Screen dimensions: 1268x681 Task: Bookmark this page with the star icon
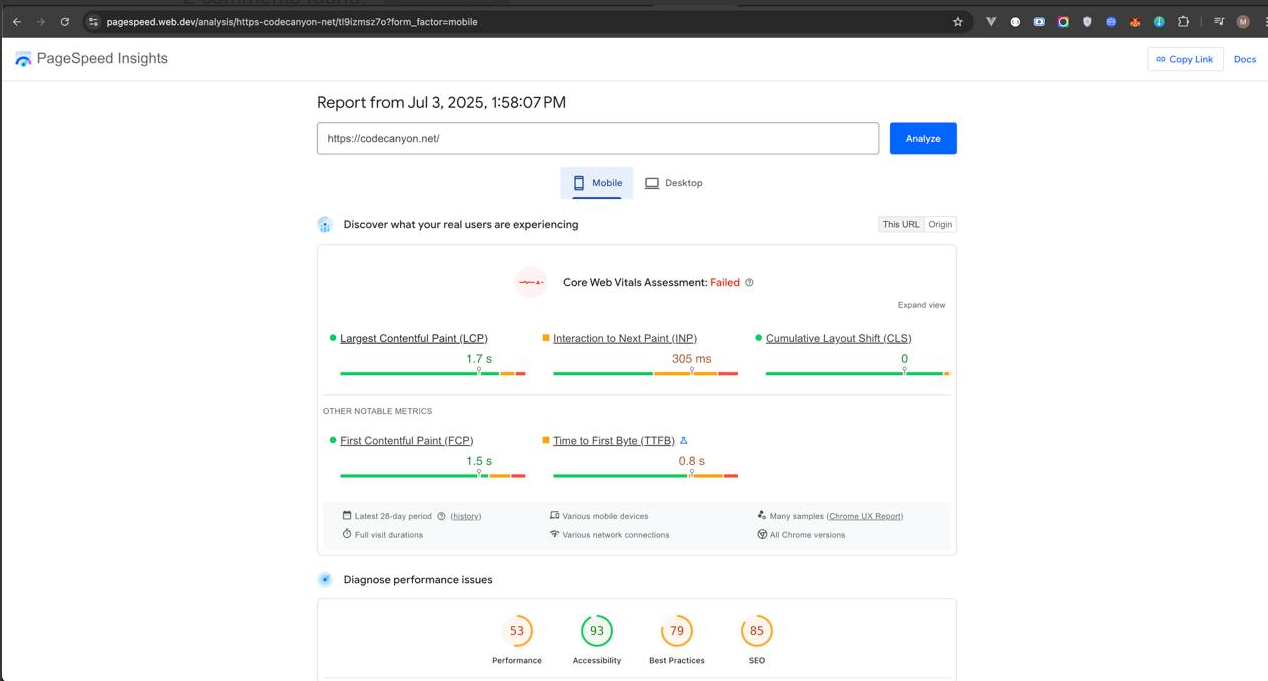[x=957, y=21]
